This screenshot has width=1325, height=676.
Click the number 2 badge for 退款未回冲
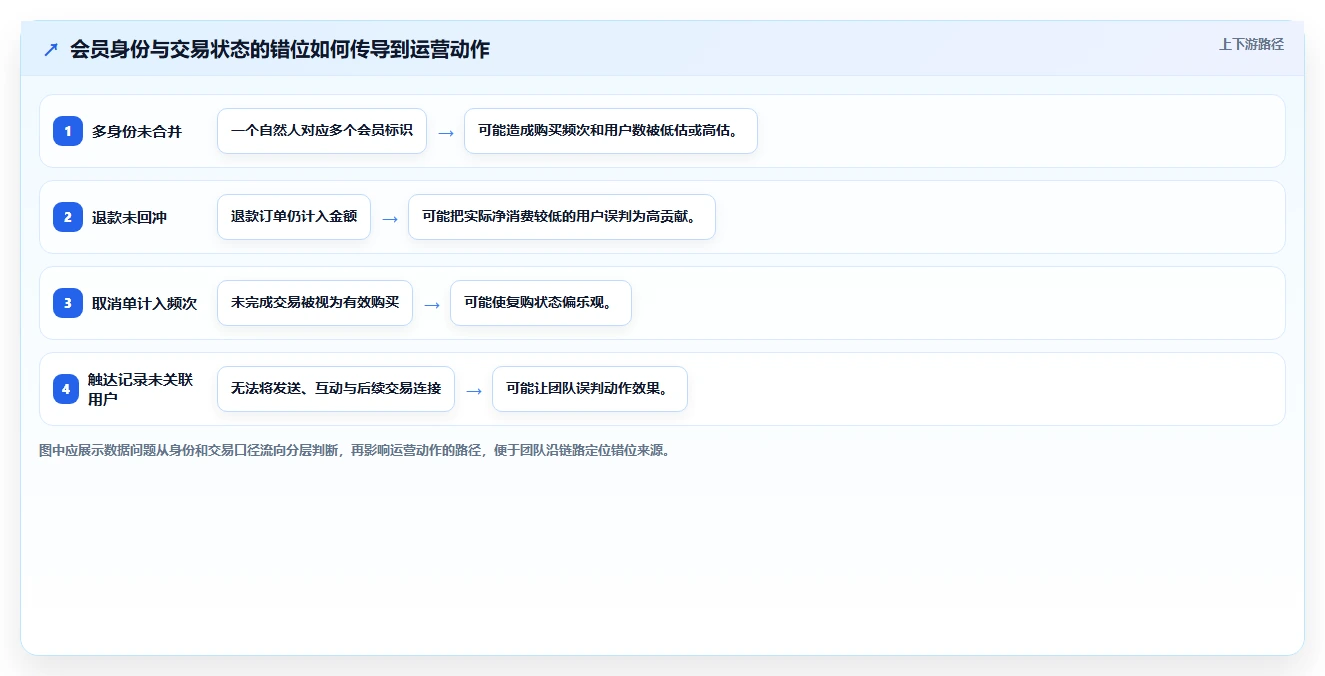pyautogui.click(x=67, y=217)
